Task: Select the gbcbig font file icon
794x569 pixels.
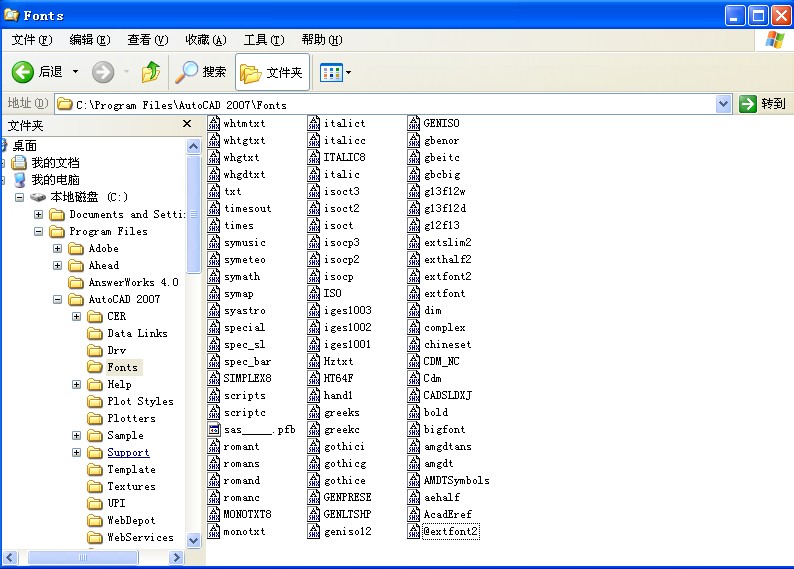Action: point(414,174)
